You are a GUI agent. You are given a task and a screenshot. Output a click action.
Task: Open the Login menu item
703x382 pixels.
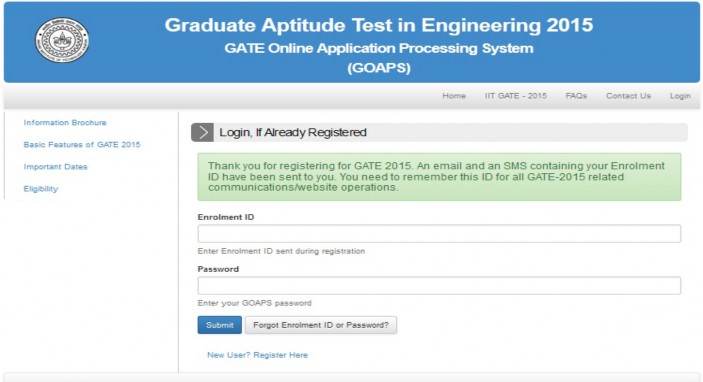click(680, 96)
